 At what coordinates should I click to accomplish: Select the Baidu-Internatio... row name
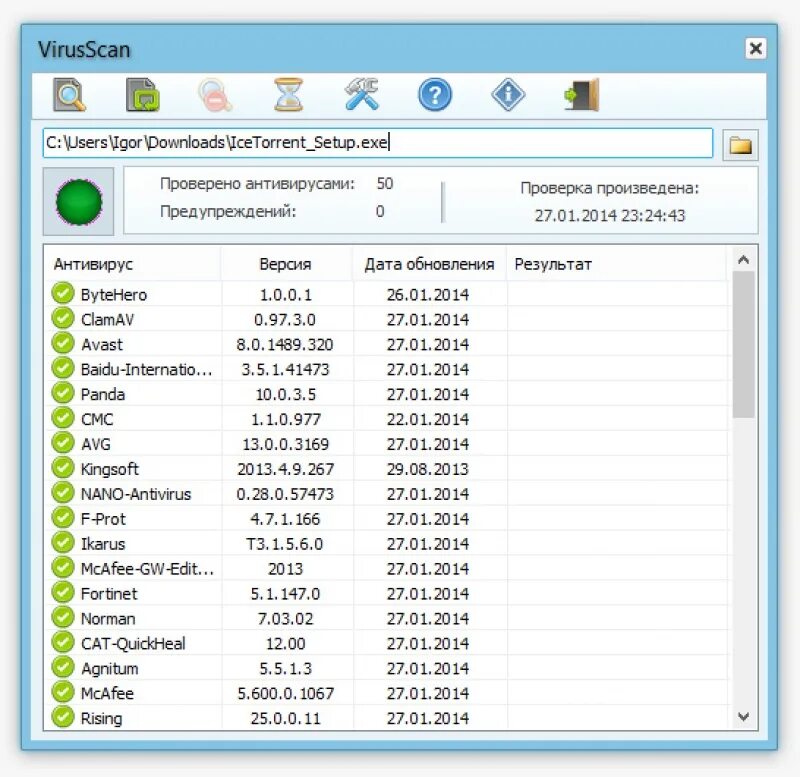pyautogui.click(x=146, y=369)
